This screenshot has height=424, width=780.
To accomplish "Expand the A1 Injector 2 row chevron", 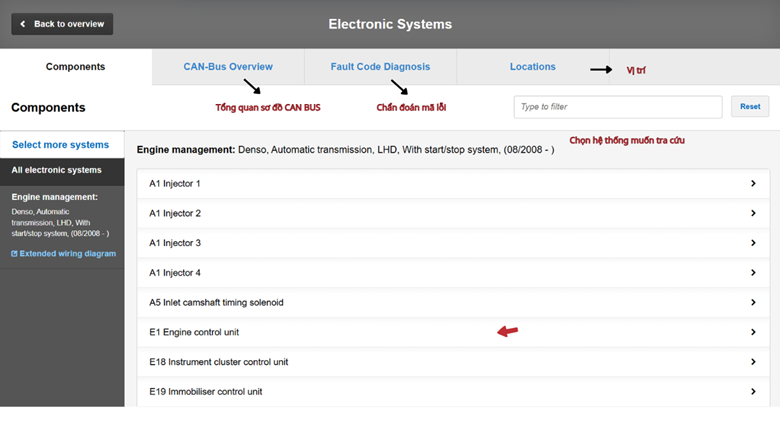I will [753, 213].
